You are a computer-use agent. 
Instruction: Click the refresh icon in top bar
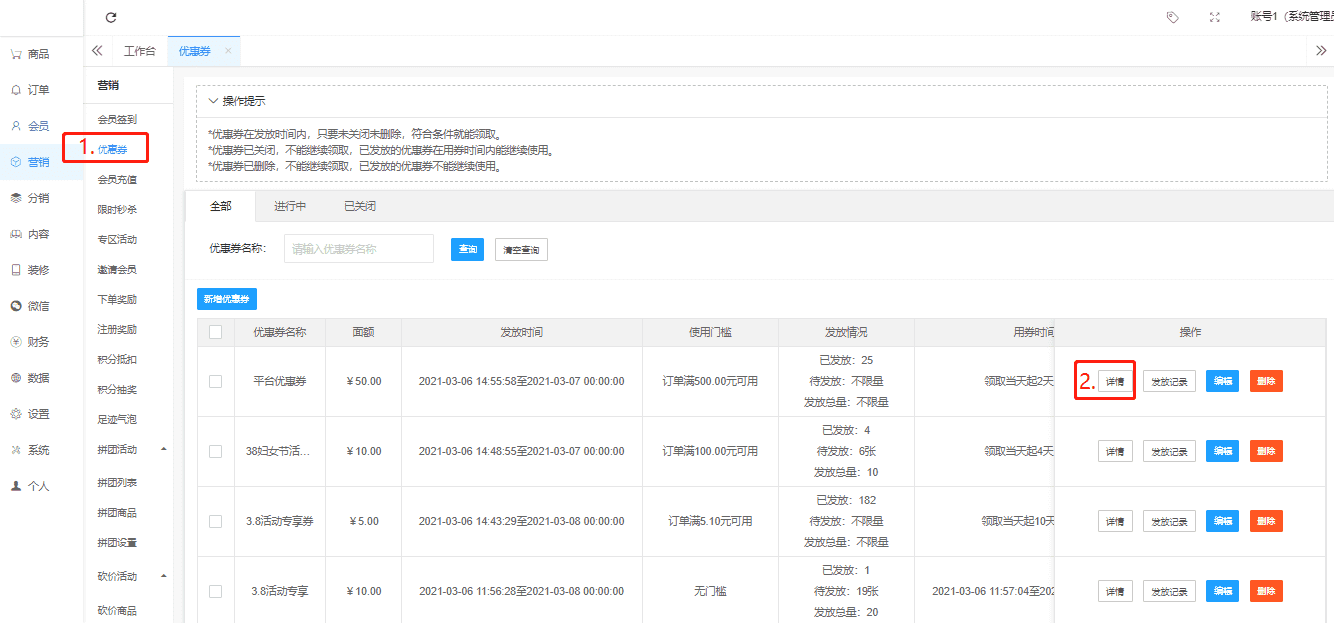click(x=111, y=17)
